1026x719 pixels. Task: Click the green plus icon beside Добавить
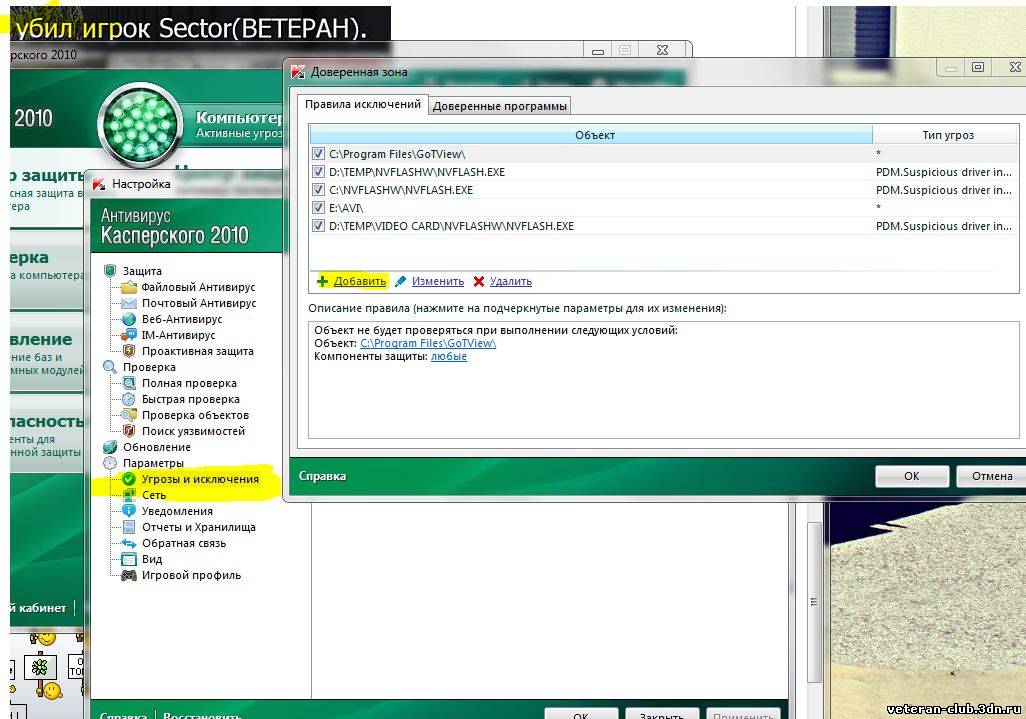[322, 281]
